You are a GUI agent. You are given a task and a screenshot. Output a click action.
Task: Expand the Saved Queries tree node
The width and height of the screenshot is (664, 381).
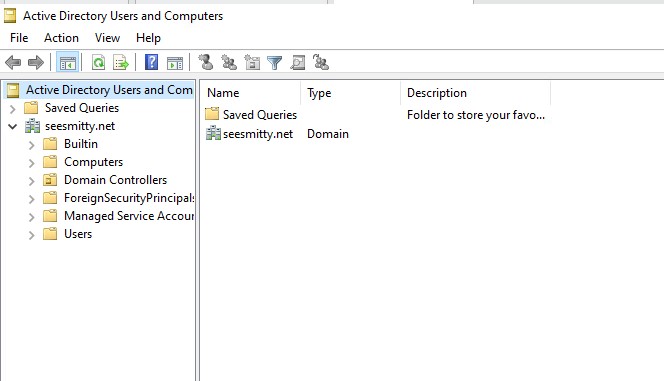tap(12, 109)
